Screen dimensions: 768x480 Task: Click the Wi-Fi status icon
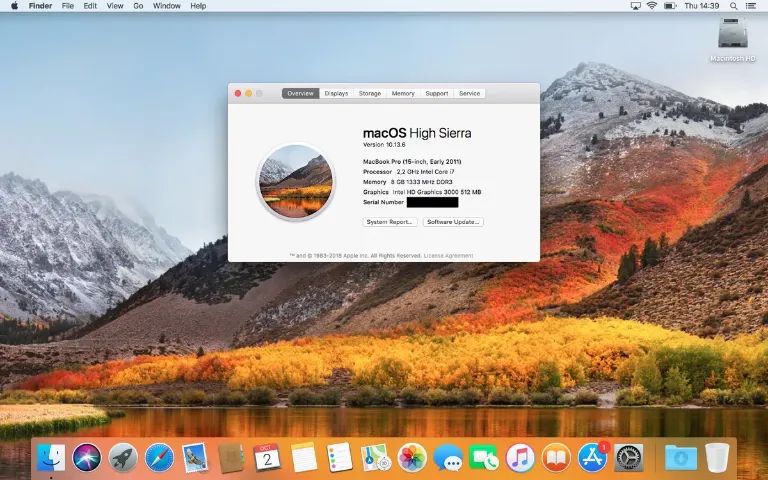651,6
